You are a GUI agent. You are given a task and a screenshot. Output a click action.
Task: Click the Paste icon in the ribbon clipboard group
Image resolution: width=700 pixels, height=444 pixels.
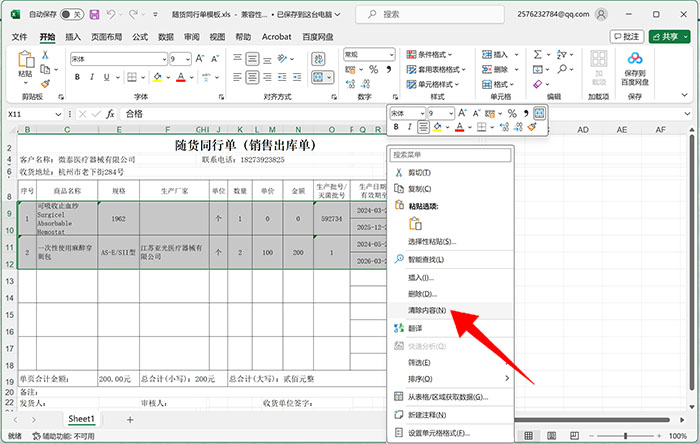25,62
